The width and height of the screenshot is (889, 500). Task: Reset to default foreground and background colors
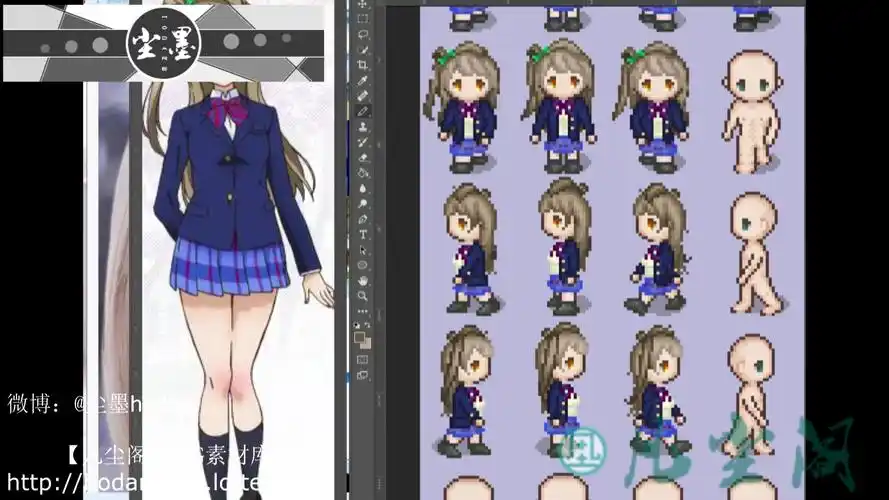click(x=357, y=325)
